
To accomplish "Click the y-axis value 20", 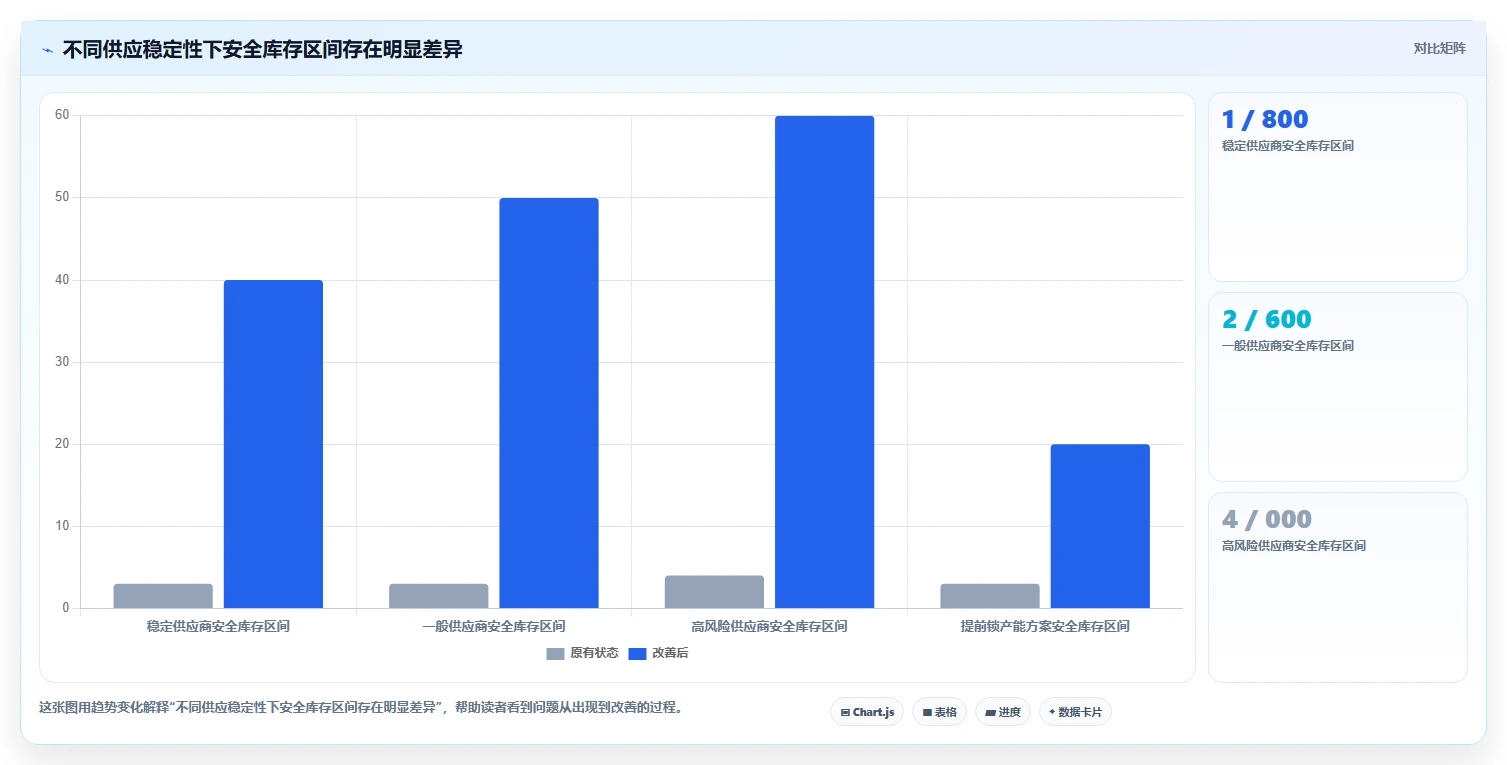I will [x=62, y=444].
